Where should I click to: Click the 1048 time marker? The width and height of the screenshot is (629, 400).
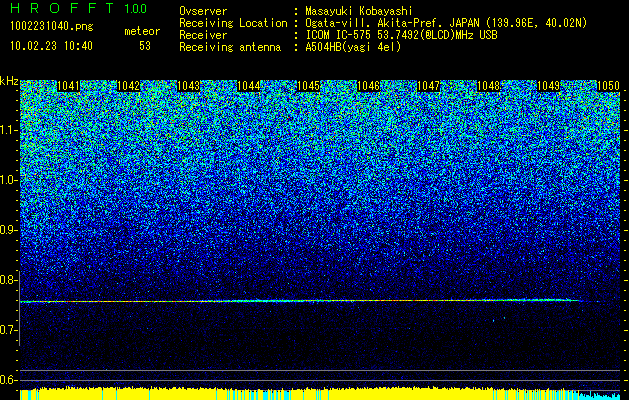coord(488,86)
